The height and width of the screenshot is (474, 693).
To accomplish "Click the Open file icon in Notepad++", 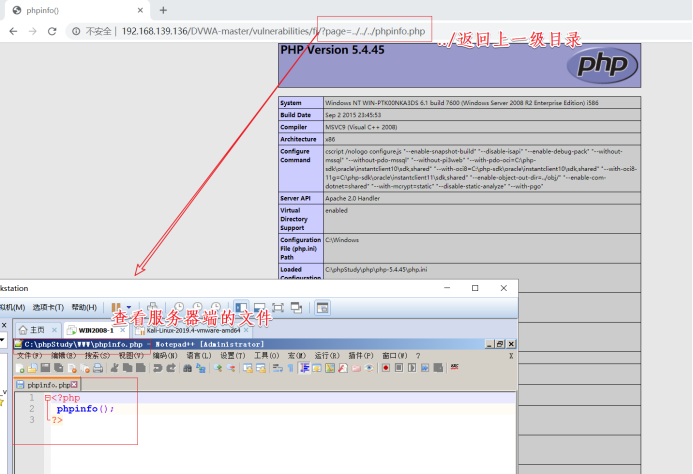I will (x=33, y=368).
